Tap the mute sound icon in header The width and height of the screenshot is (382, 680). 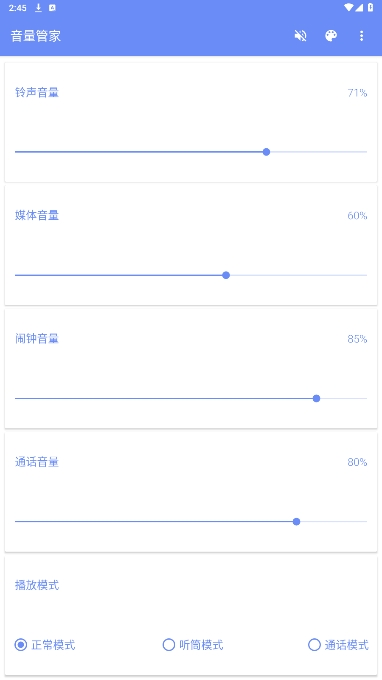pyautogui.click(x=300, y=36)
